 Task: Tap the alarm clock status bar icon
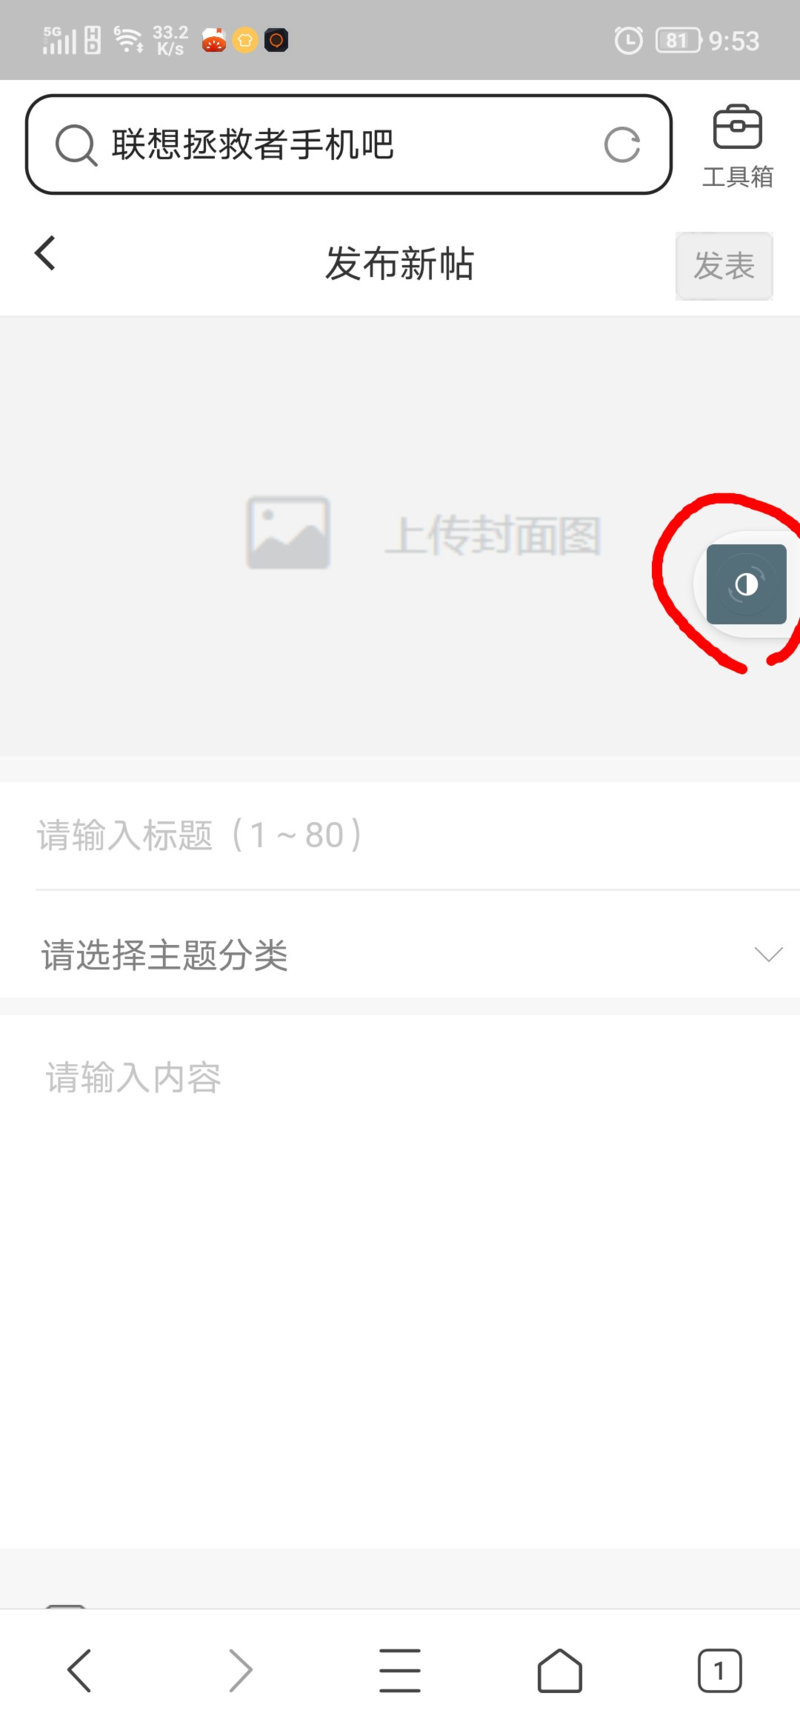(628, 40)
